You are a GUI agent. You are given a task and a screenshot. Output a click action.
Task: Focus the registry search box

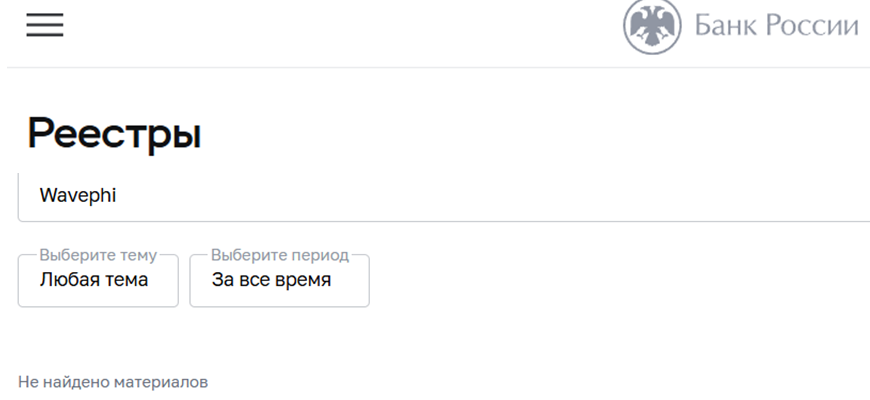[x=444, y=196]
